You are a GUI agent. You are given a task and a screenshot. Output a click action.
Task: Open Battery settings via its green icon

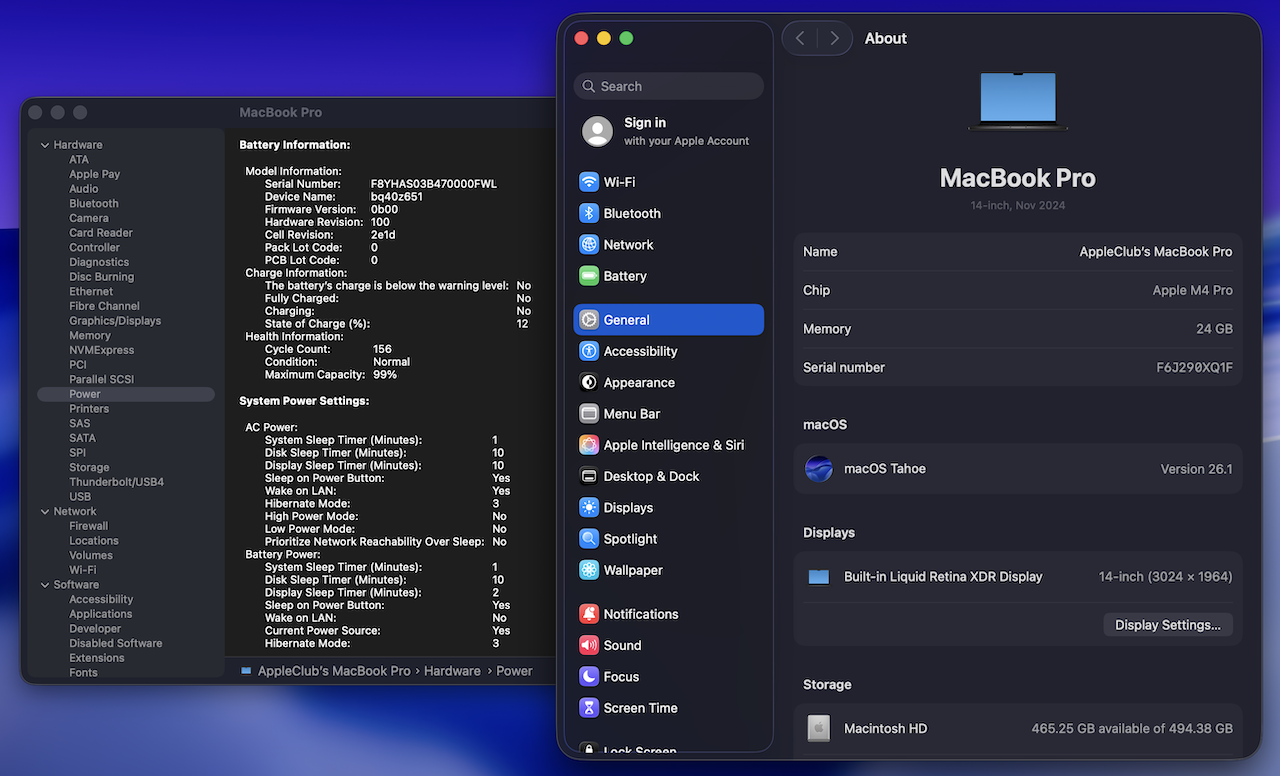click(x=589, y=276)
